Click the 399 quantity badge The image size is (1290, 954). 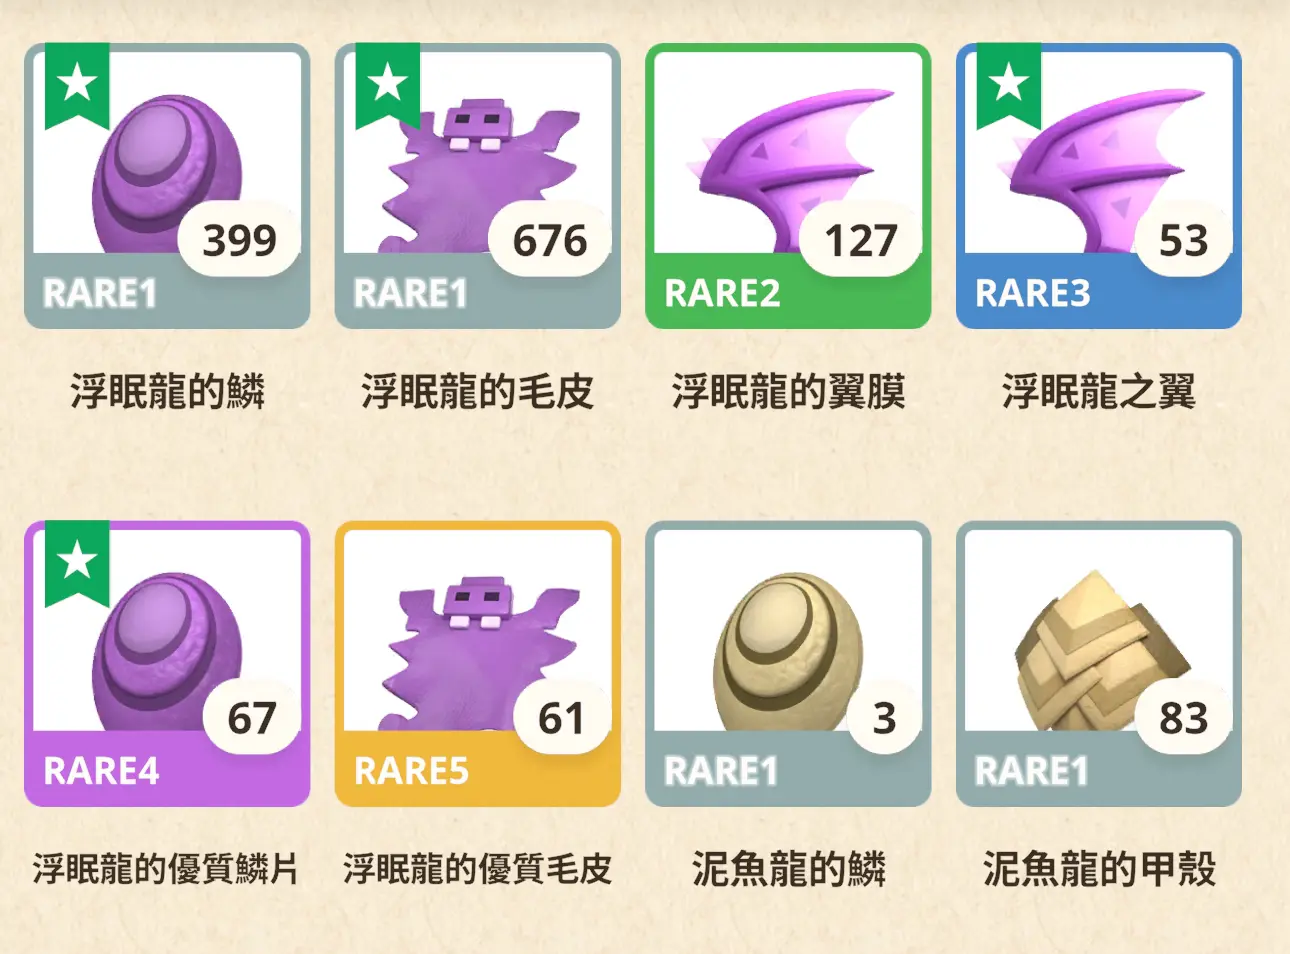[x=239, y=240]
